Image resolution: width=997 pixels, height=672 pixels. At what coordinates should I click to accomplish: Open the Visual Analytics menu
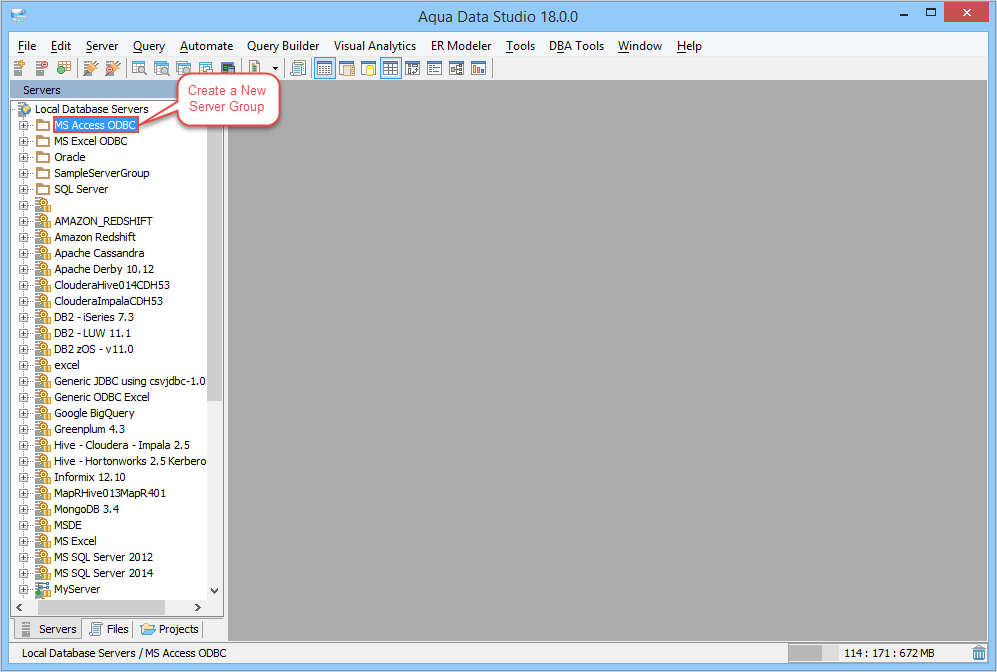tap(375, 46)
